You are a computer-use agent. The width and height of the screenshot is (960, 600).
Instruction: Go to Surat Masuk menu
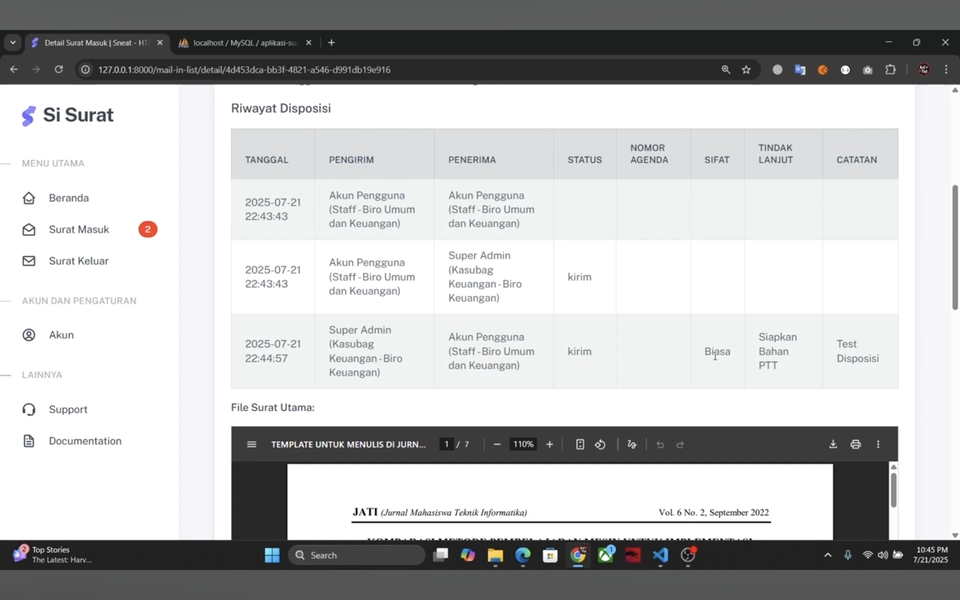78,229
